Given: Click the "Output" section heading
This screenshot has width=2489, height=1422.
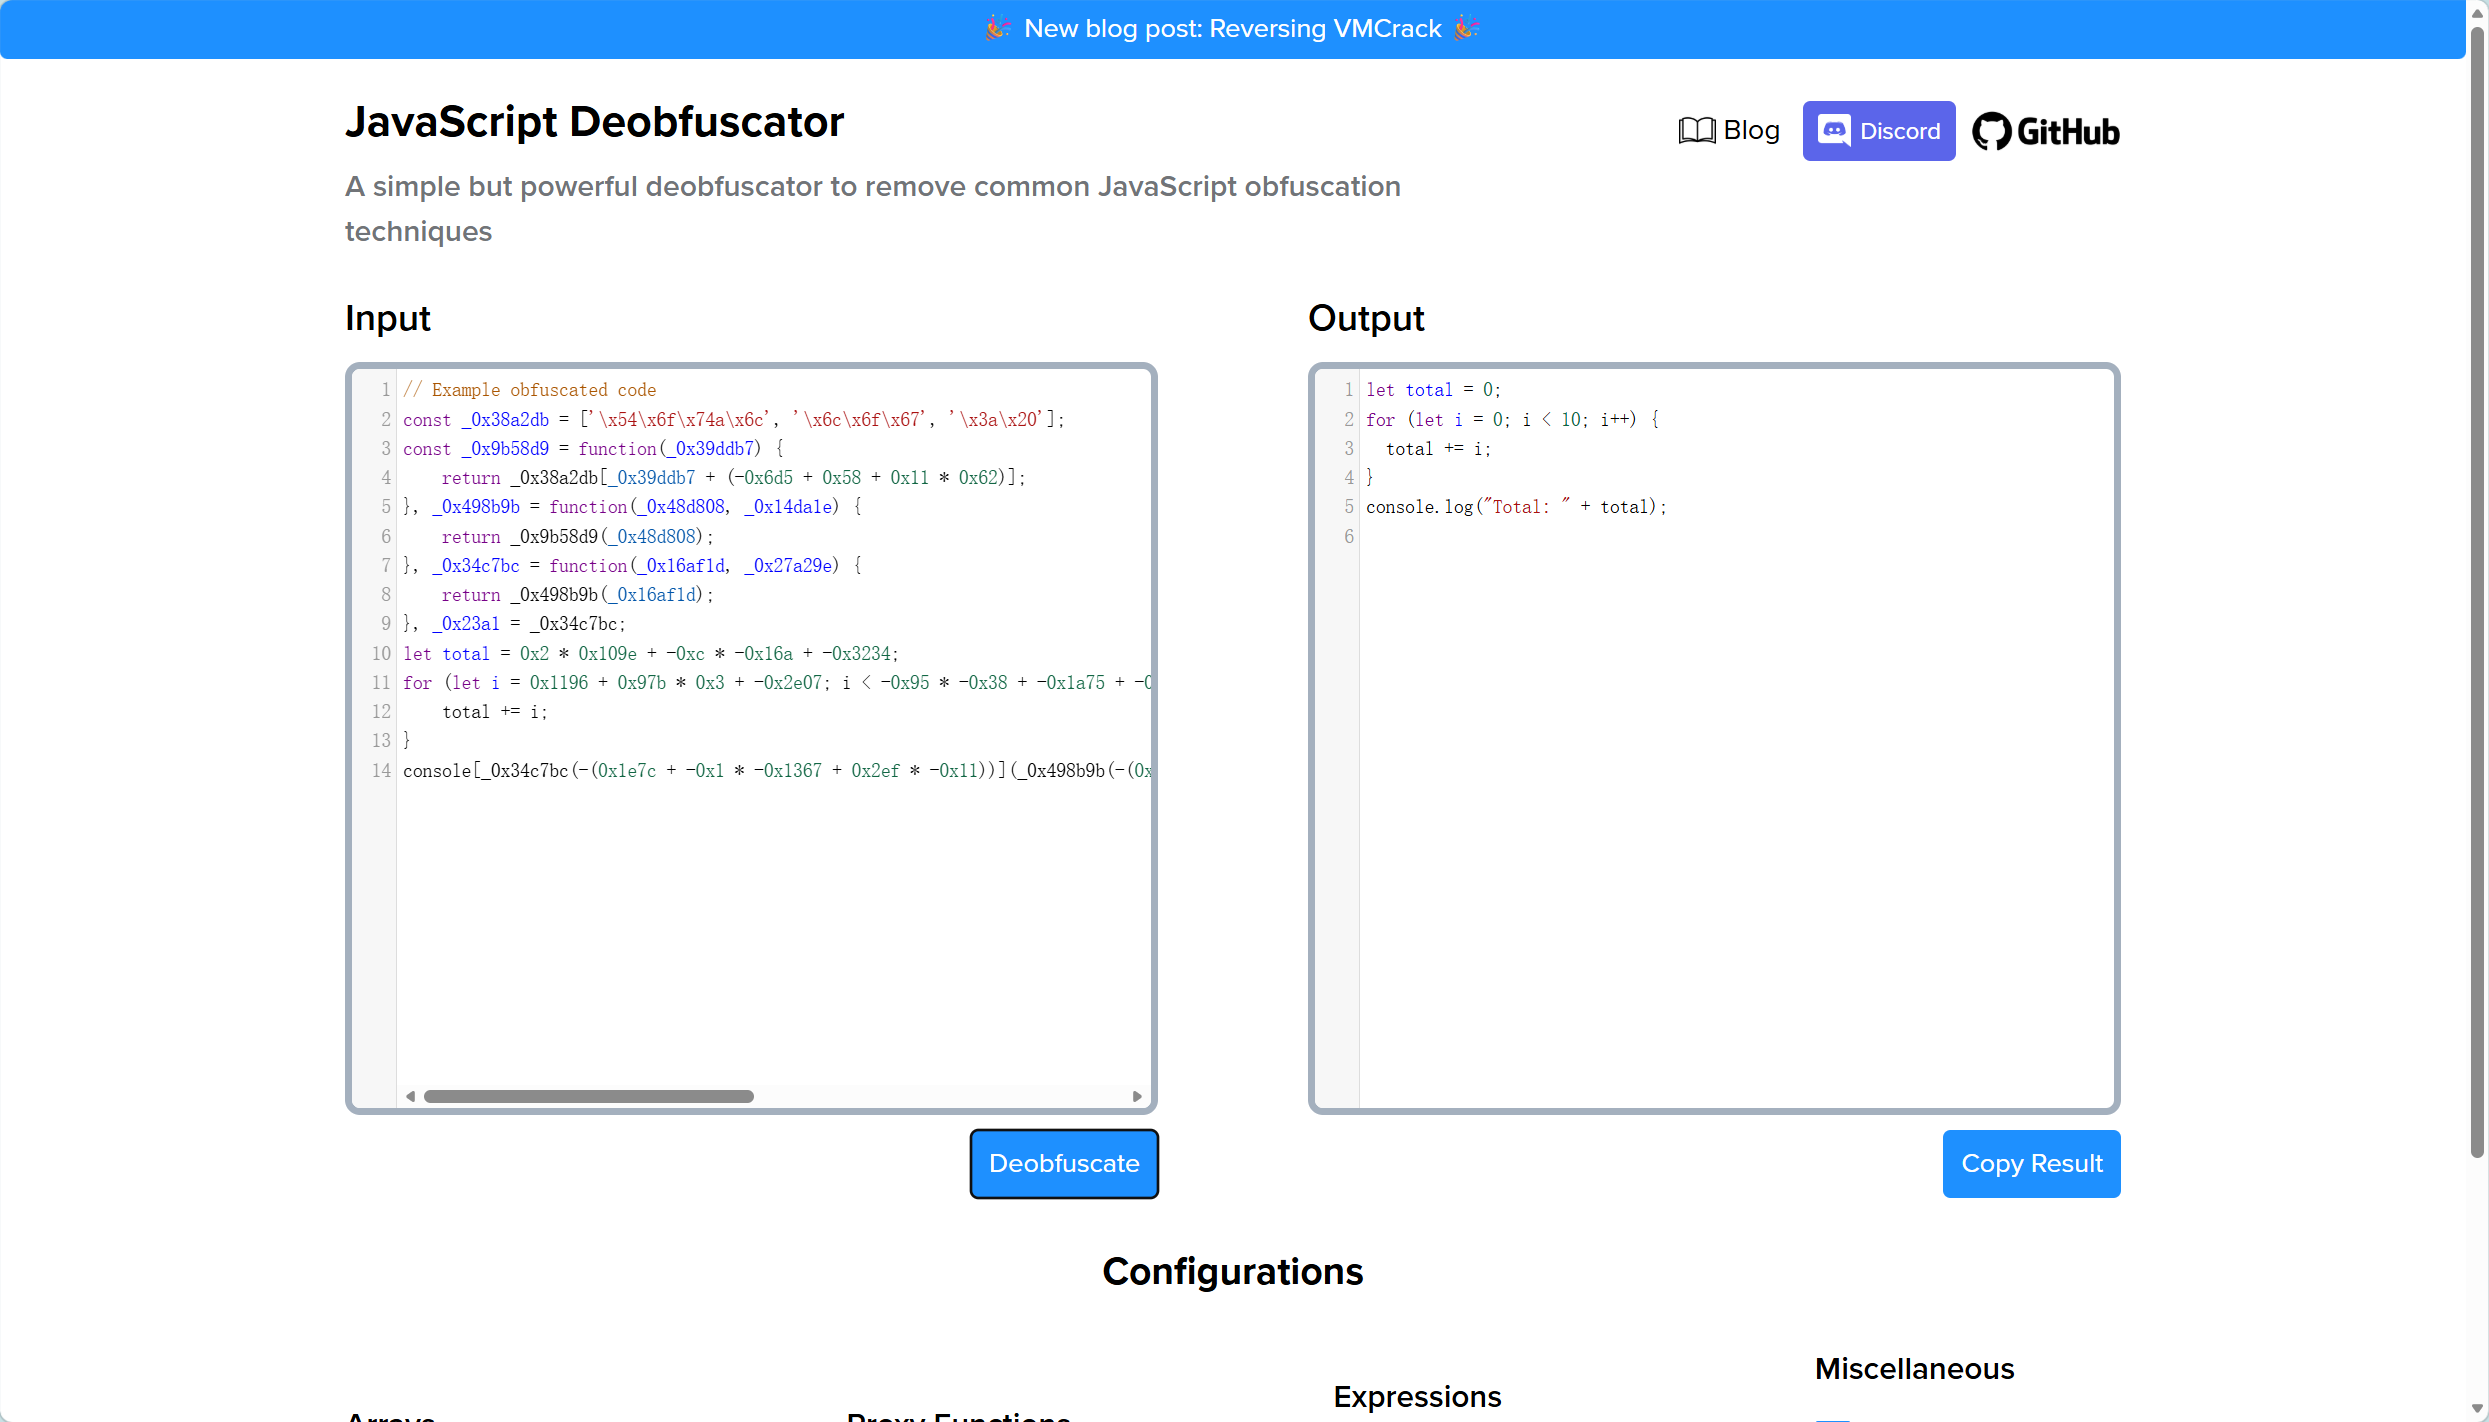Looking at the screenshot, I should pyautogui.click(x=1366, y=318).
